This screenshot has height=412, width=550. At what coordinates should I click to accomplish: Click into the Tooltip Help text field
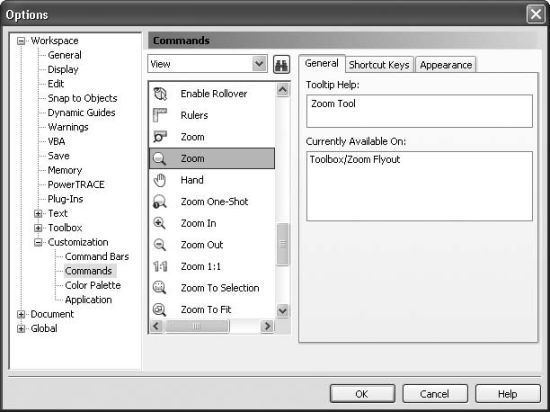point(420,111)
